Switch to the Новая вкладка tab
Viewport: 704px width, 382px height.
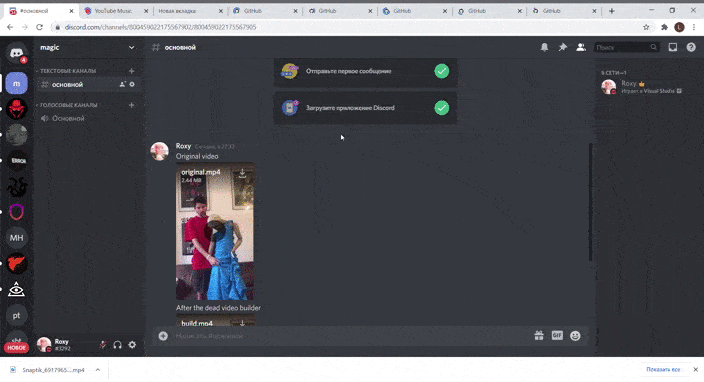pyautogui.click(x=190, y=11)
